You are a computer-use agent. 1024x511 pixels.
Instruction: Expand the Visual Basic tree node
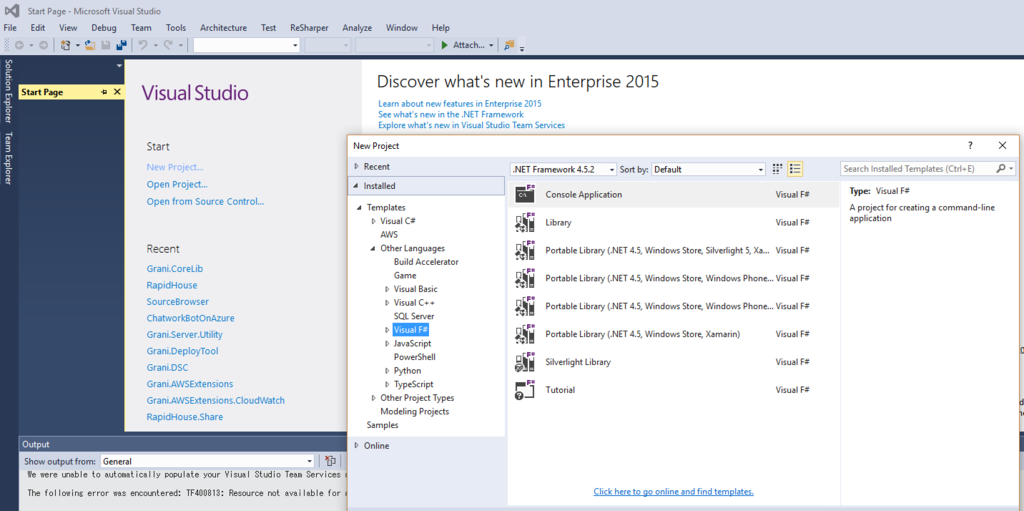387,289
